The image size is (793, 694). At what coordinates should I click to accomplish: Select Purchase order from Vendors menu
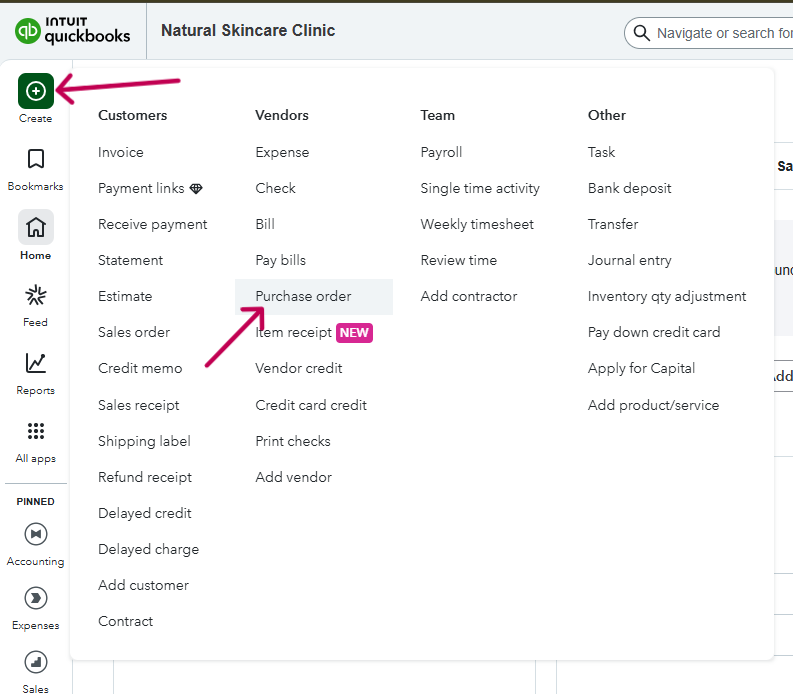(303, 296)
